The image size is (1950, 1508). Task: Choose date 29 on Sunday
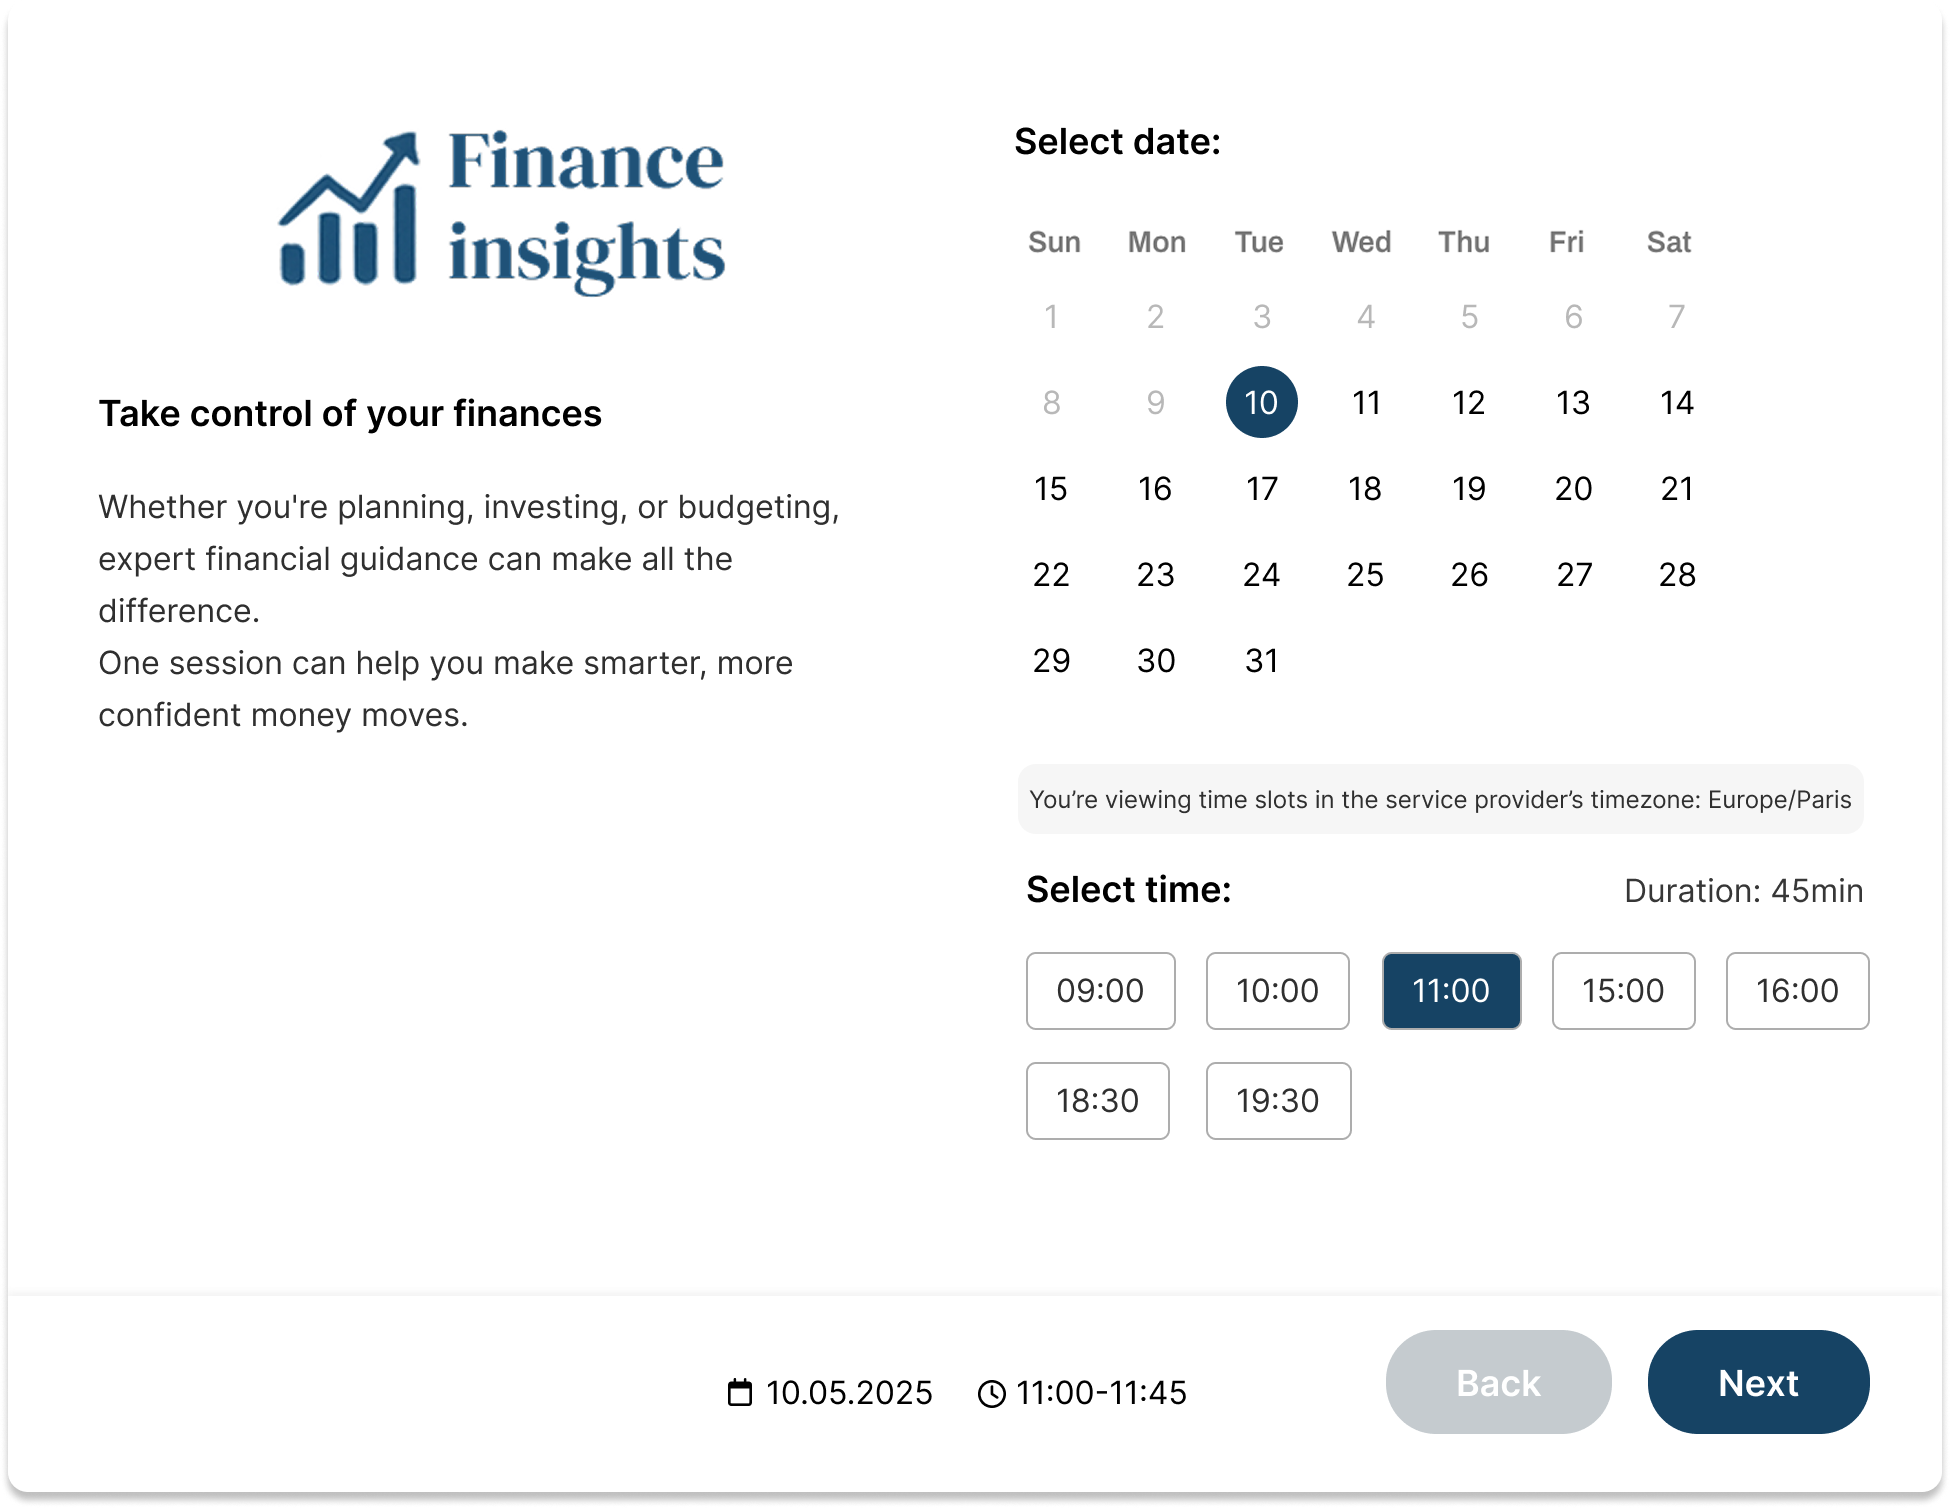1051,660
